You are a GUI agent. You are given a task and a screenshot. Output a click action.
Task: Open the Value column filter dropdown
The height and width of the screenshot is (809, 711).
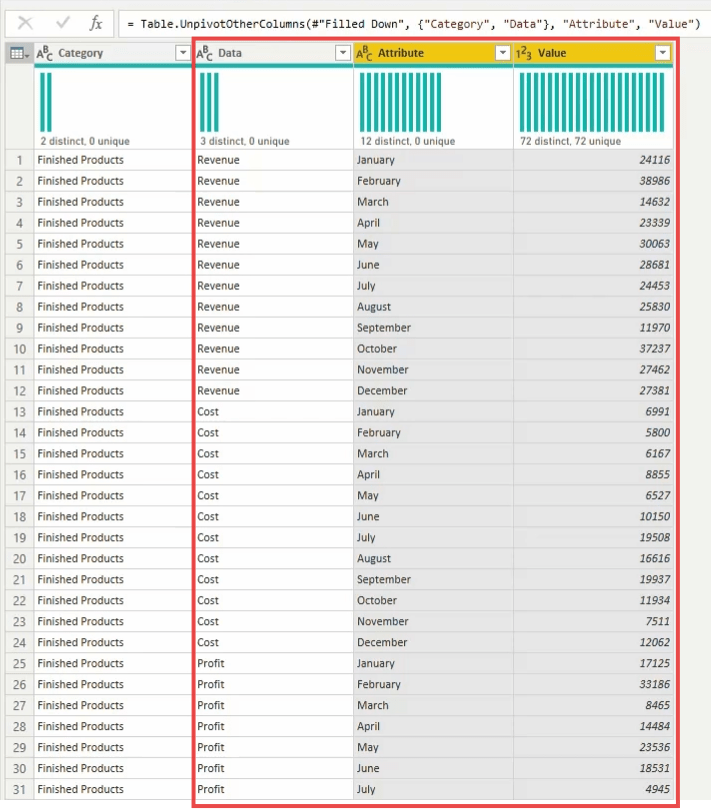pos(662,53)
